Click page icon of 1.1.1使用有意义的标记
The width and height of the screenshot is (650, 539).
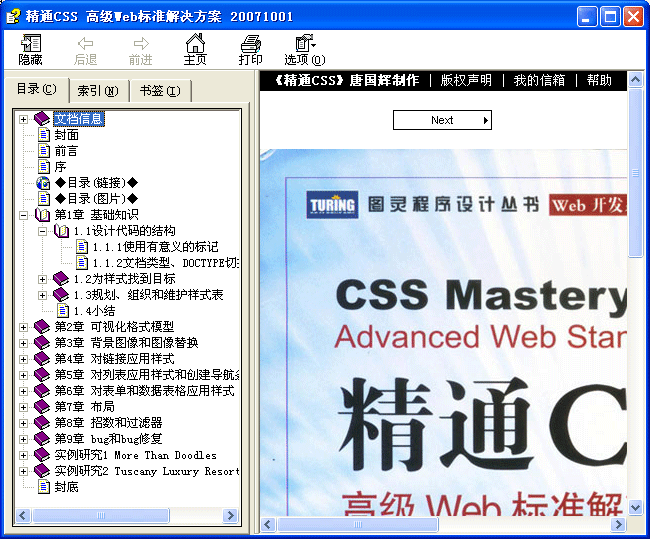pyautogui.click(x=82, y=247)
